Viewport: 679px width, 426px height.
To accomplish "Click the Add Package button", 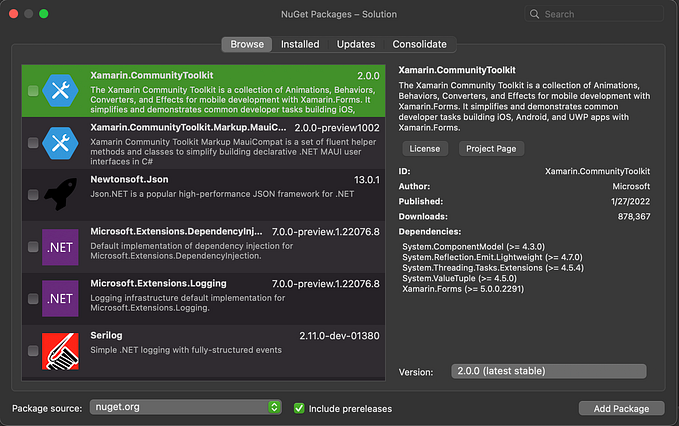I will point(621,409).
